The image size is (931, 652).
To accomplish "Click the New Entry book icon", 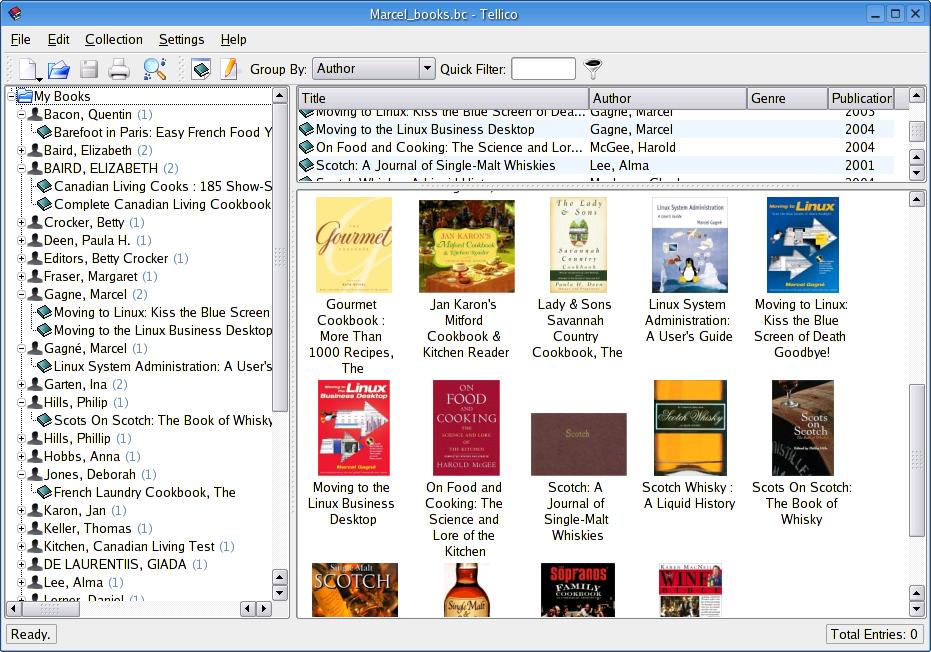I will [201, 69].
